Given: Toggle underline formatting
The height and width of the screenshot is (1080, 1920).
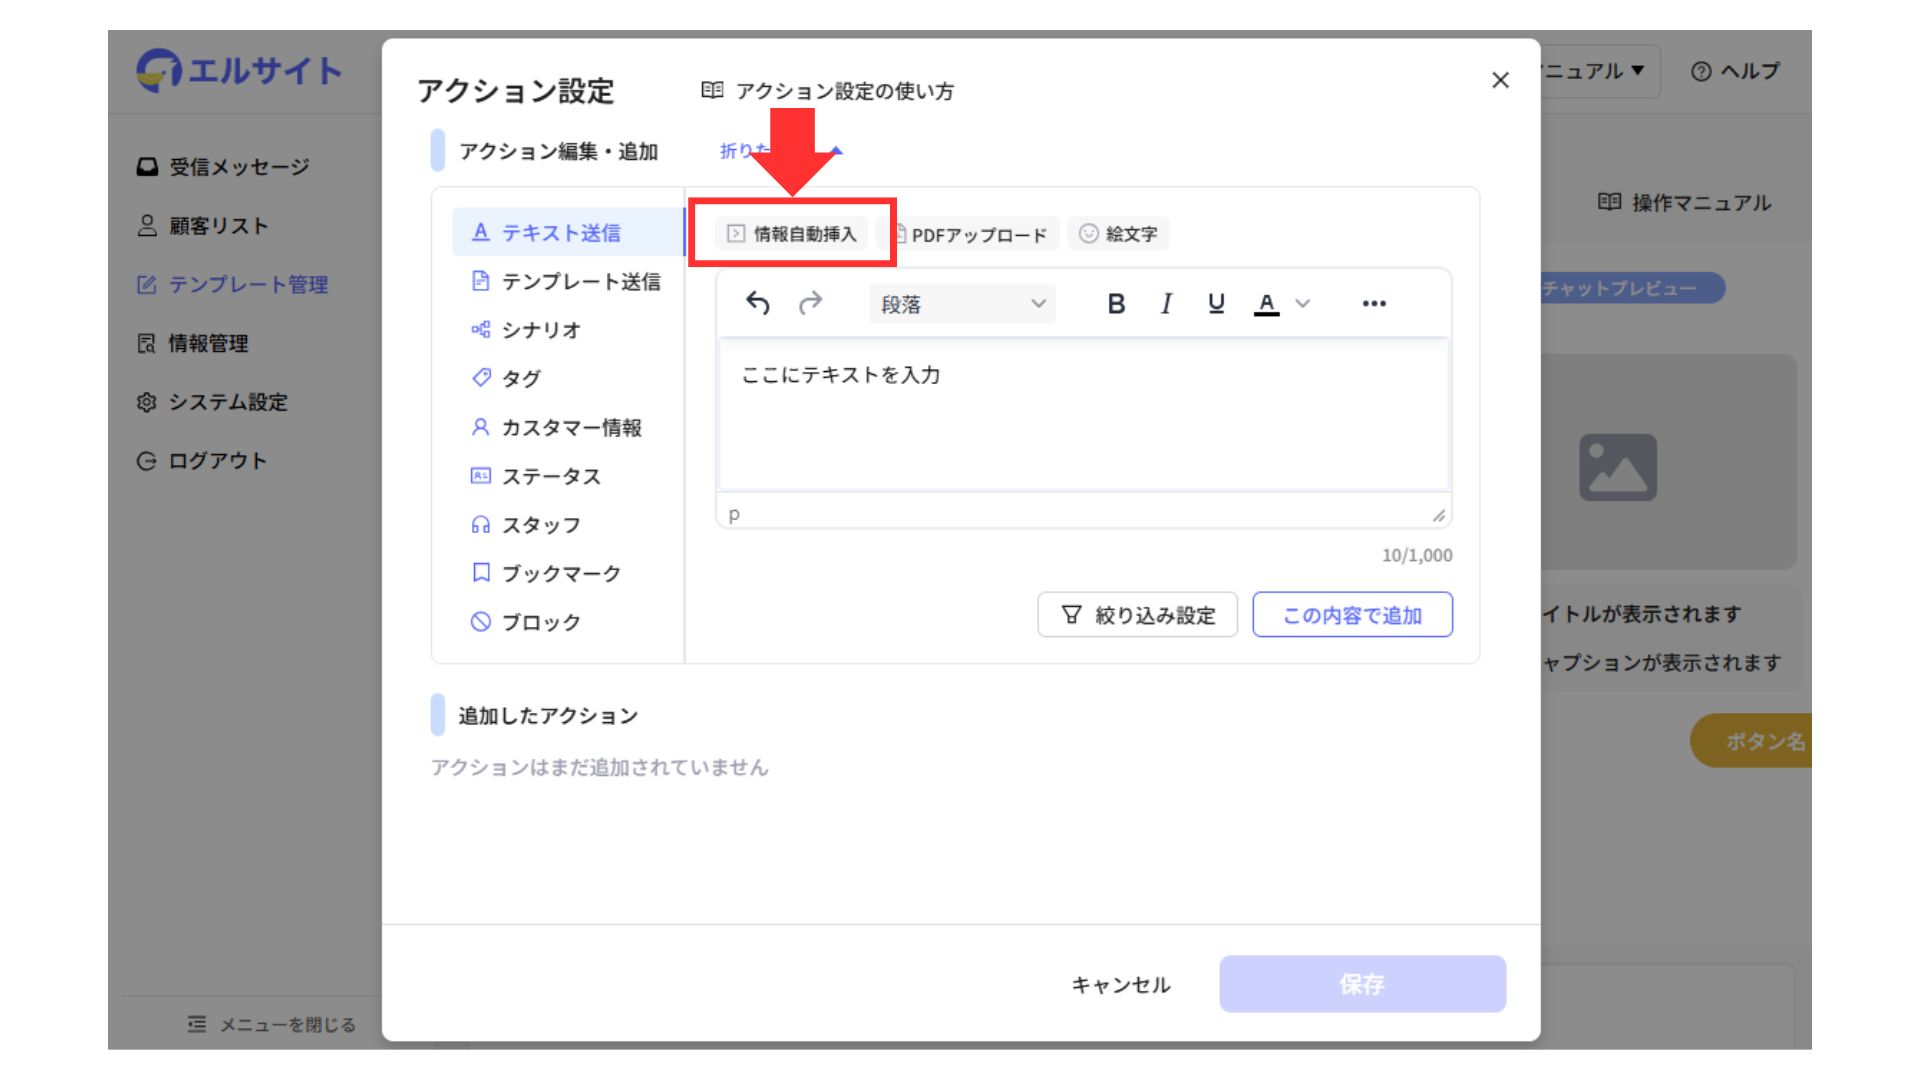Looking at the screenshot, I should (x=1216, y=303).
